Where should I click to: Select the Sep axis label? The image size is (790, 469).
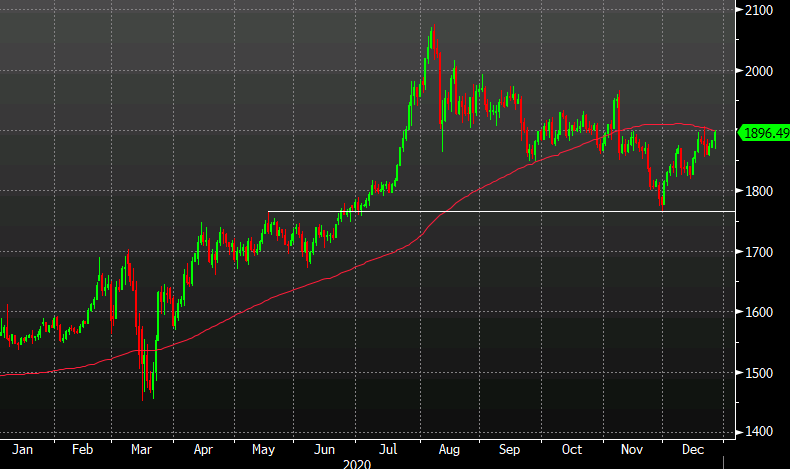pyautogui.click(x=509, y=449)
